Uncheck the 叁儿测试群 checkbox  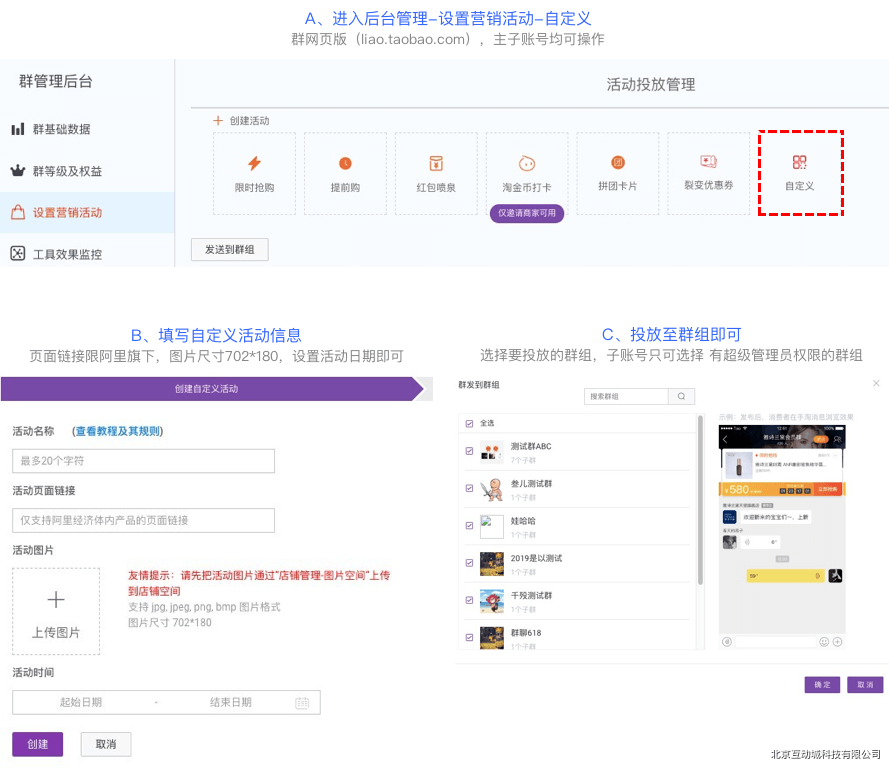tap(469, 488)
